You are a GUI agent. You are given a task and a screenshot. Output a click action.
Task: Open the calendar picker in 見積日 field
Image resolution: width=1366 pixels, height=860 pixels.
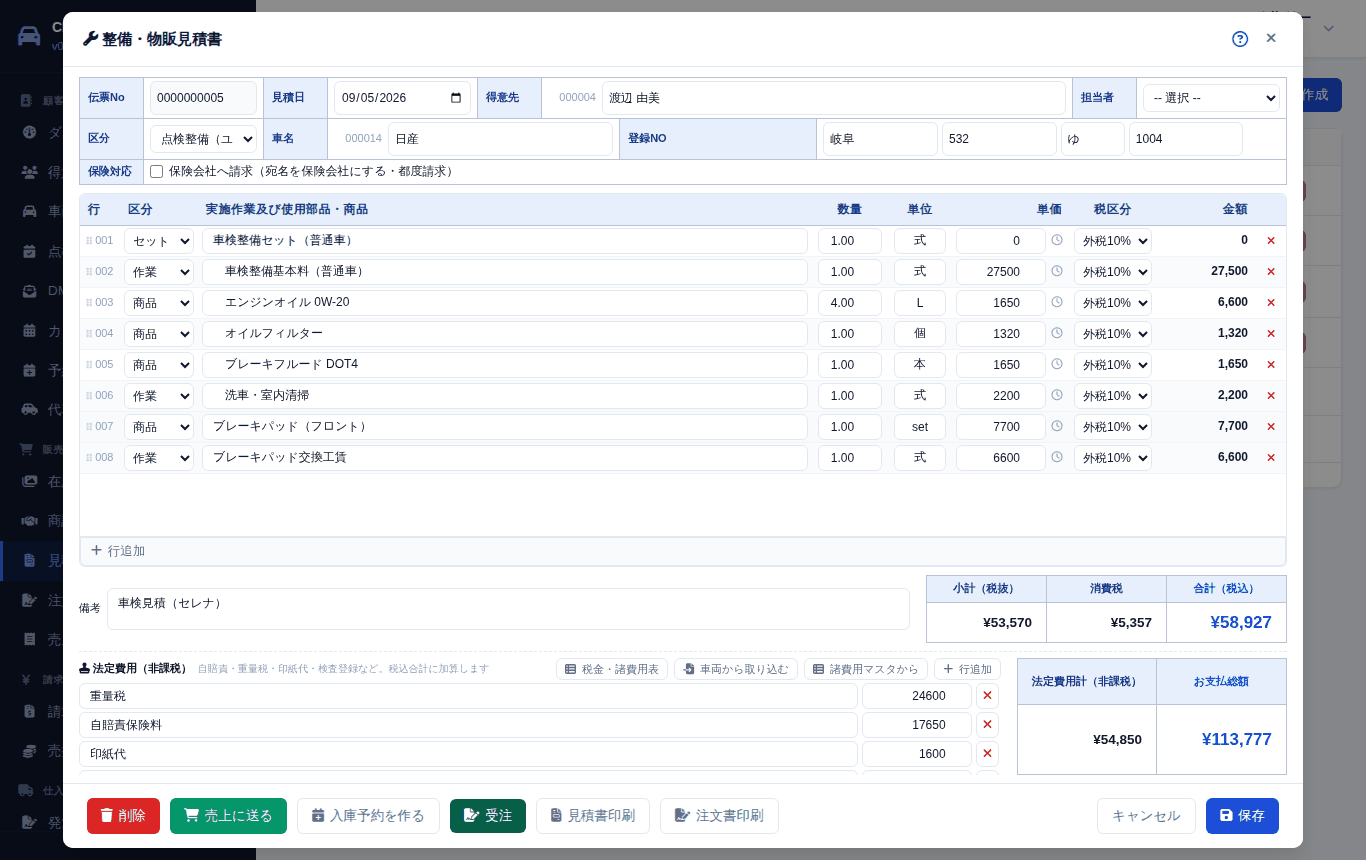coord(456,98)
